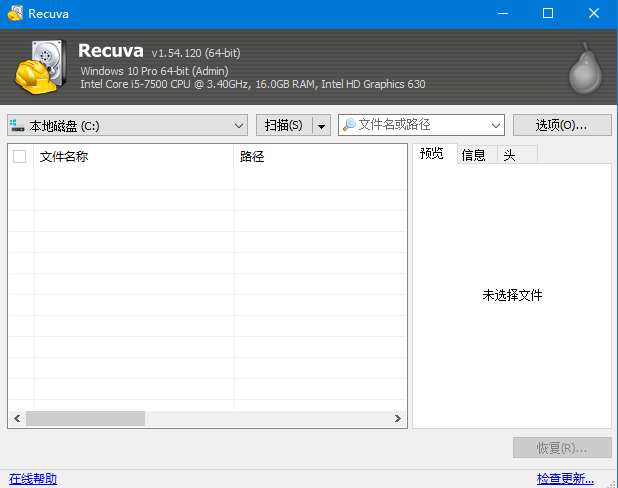
Task: Focus the 文件名或路径 search field
Action: (421, 125)
